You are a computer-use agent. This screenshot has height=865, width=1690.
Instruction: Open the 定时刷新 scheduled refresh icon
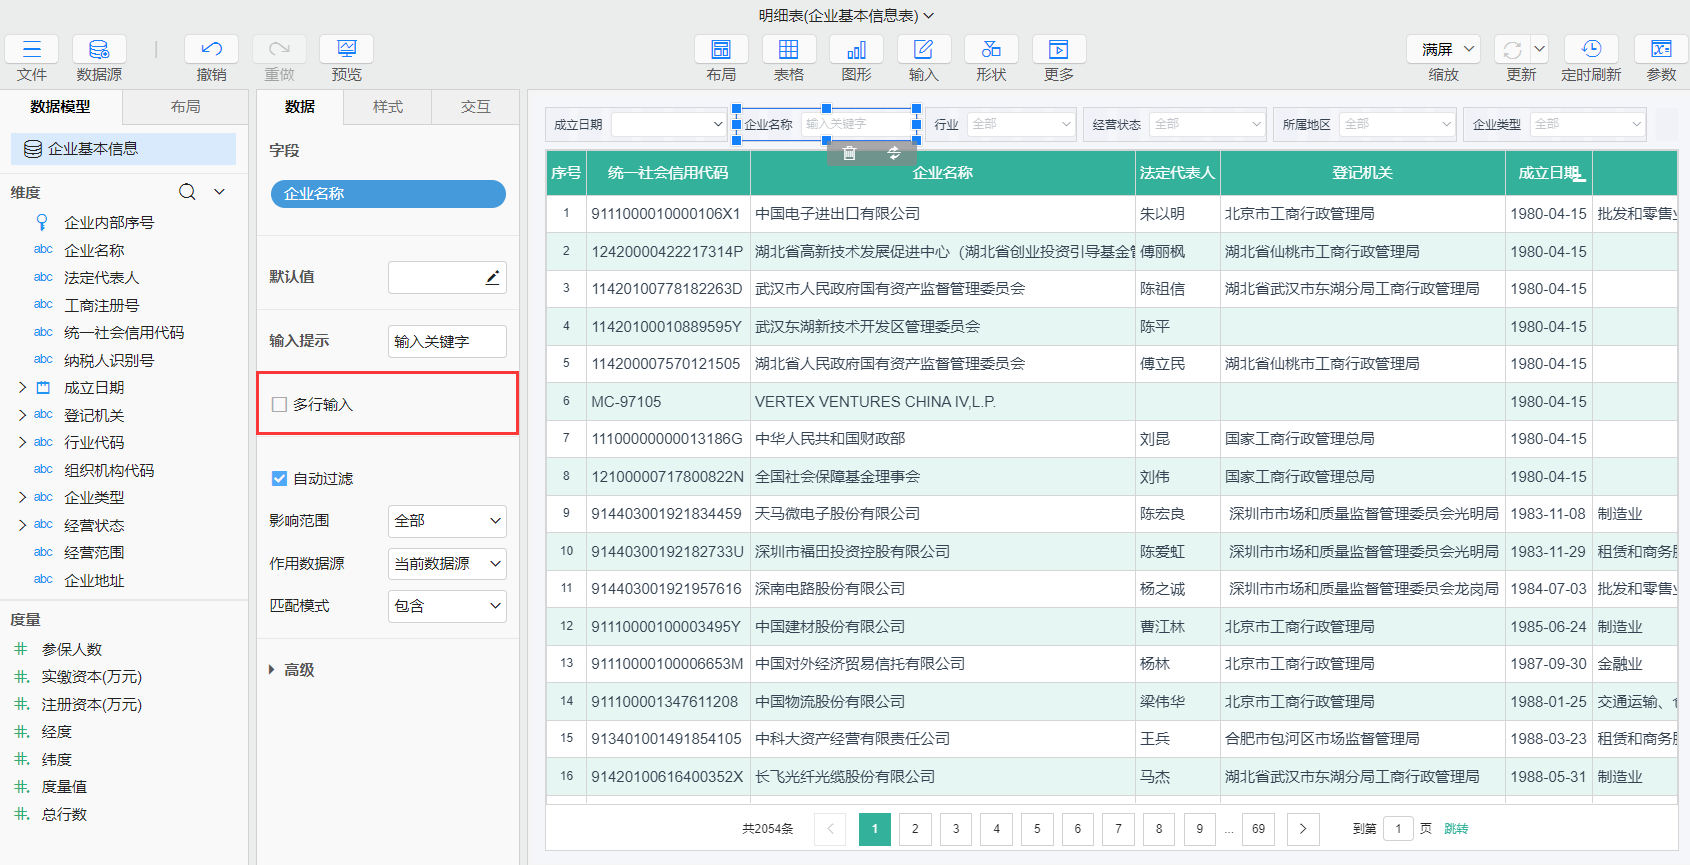pyautogui.click(x=1591, y=50)
